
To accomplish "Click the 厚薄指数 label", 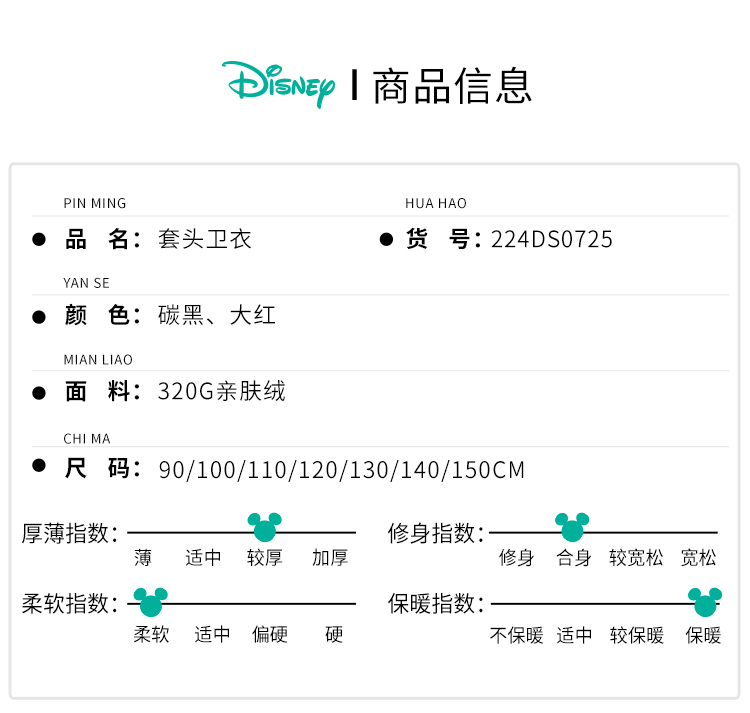I will (x=70, y=533).
